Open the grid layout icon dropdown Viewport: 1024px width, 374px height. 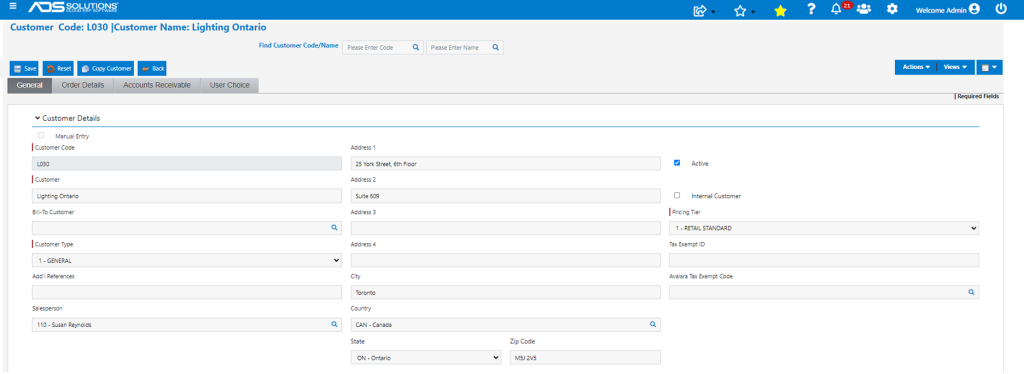[x=989, y=67]
